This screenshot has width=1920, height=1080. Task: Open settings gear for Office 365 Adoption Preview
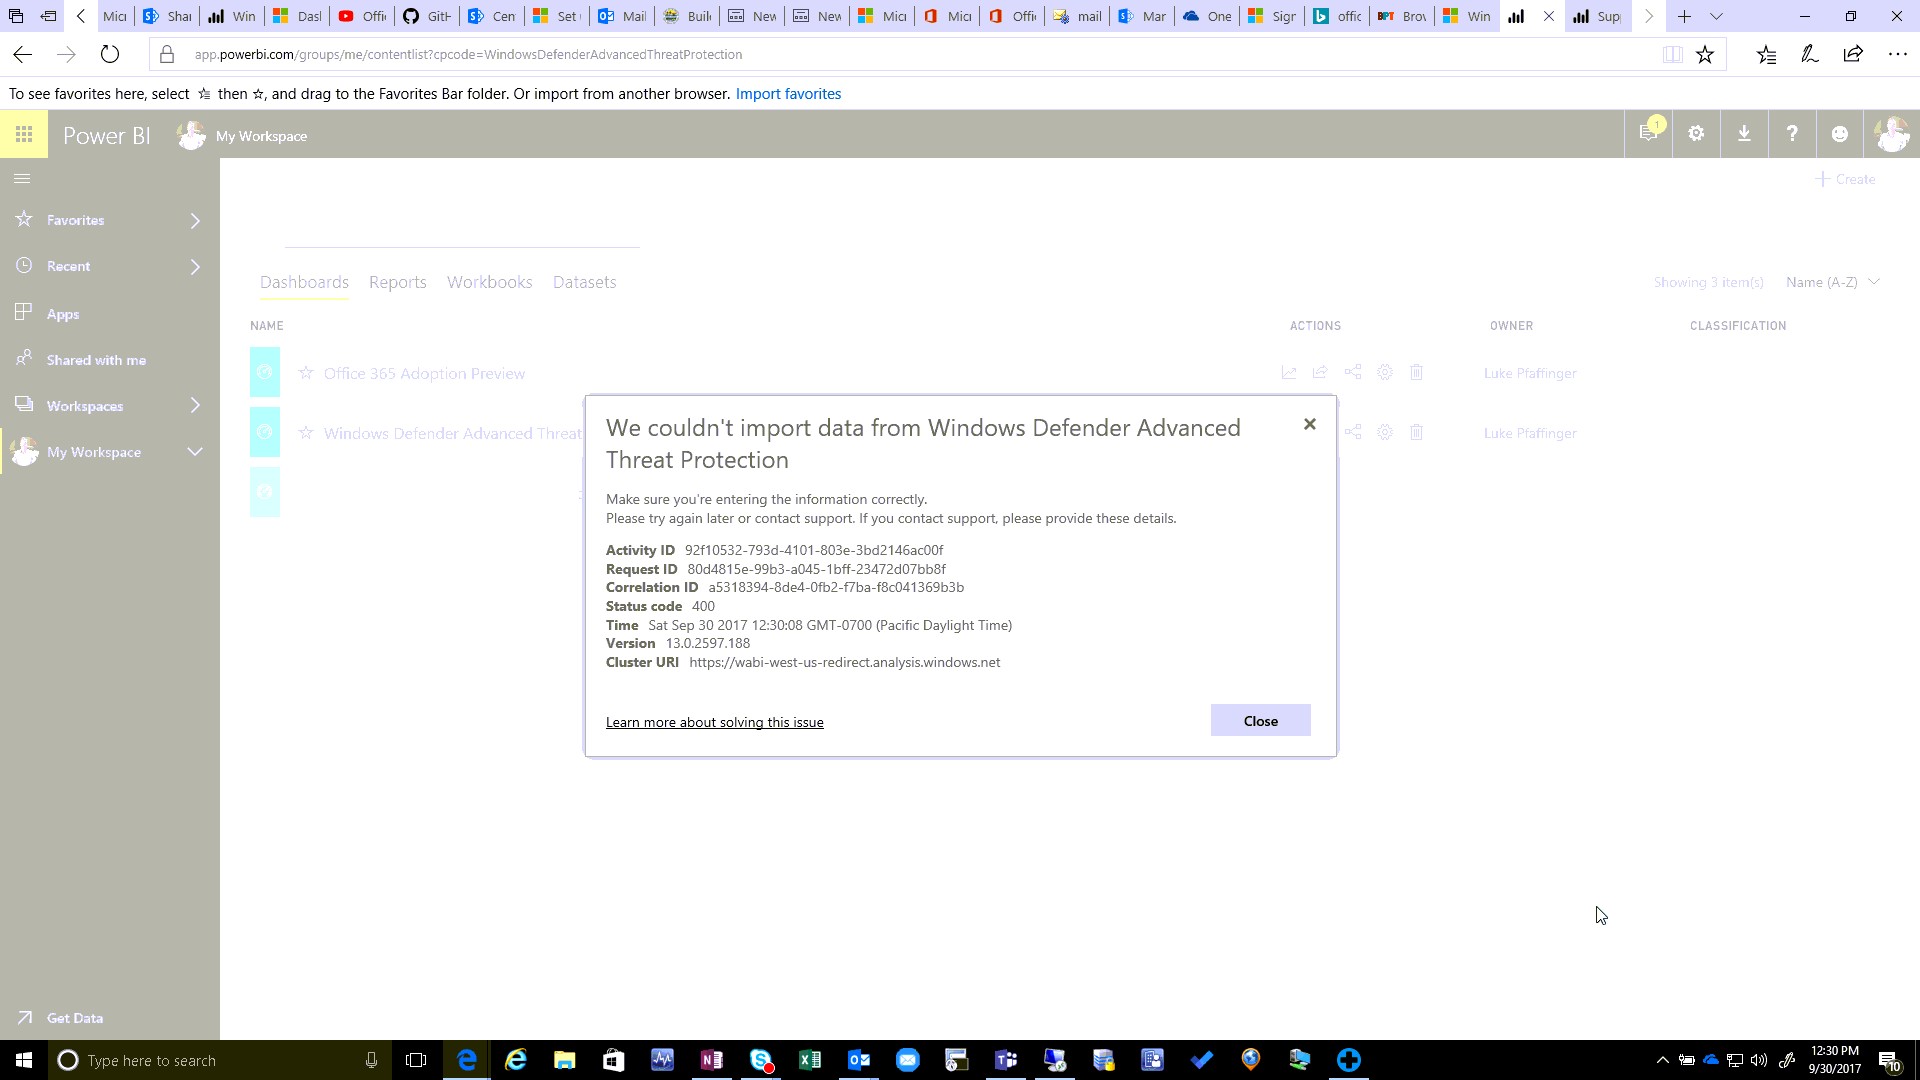pyautogui.click(x=1384, y=372)
